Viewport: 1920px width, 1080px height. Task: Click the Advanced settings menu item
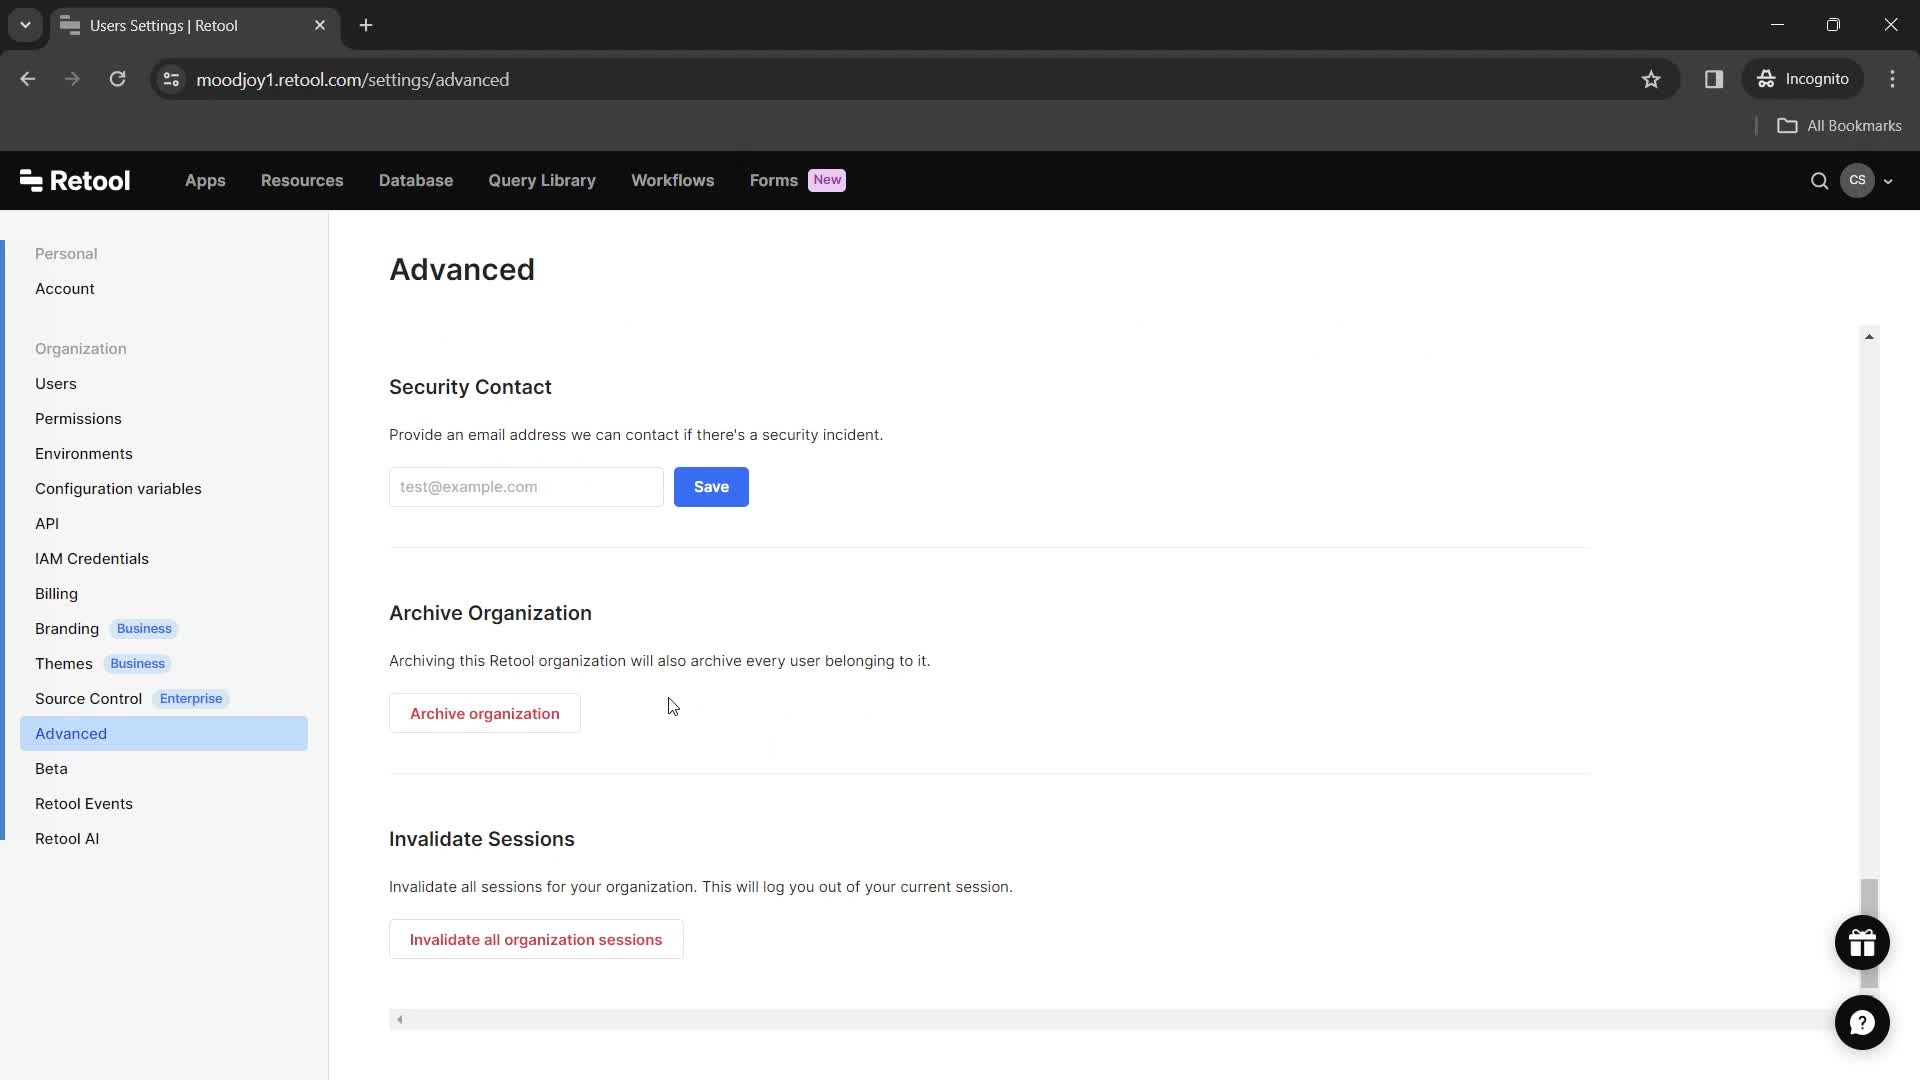coord(70,733)
